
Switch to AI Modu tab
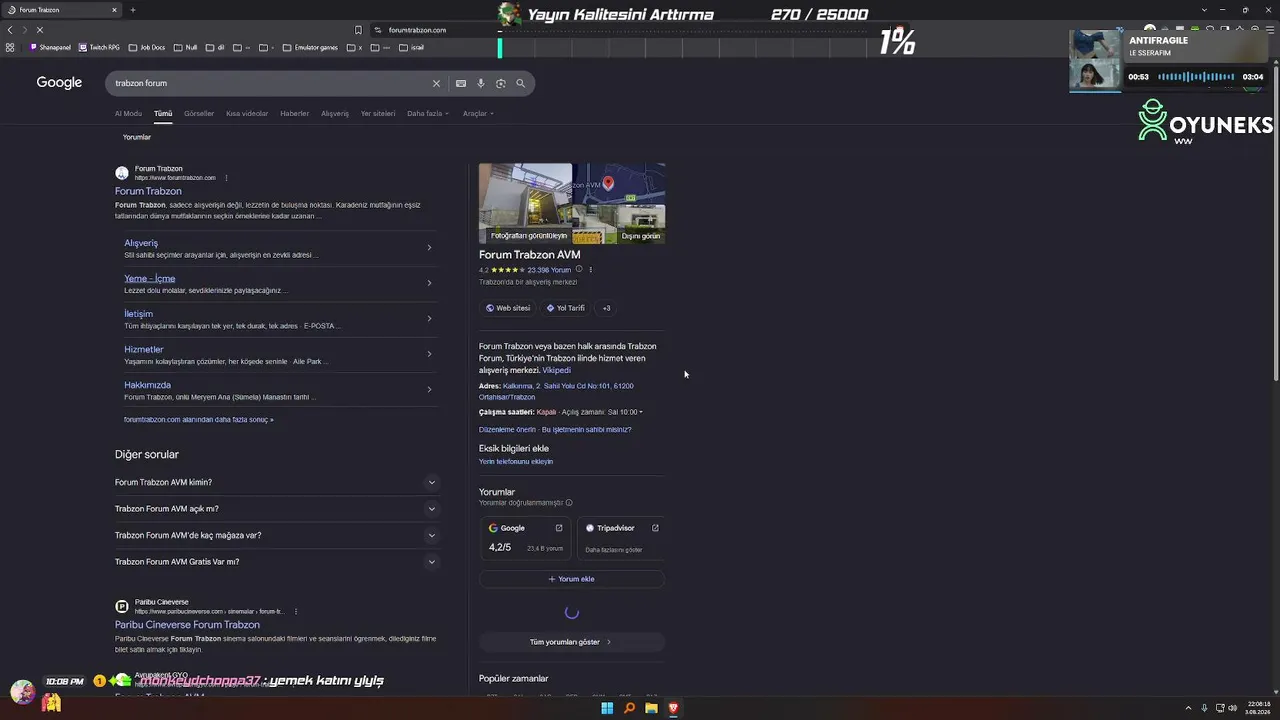coord(128,114)
